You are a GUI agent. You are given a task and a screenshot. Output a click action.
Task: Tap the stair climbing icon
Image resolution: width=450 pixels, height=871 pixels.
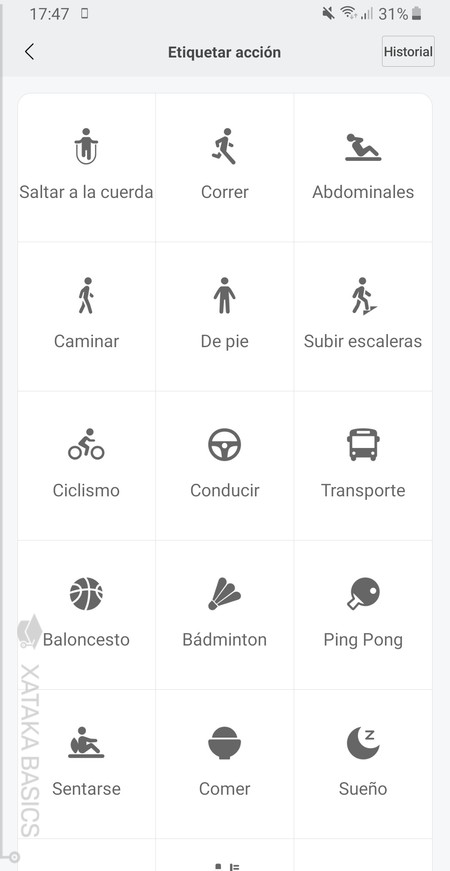[363, 296]
